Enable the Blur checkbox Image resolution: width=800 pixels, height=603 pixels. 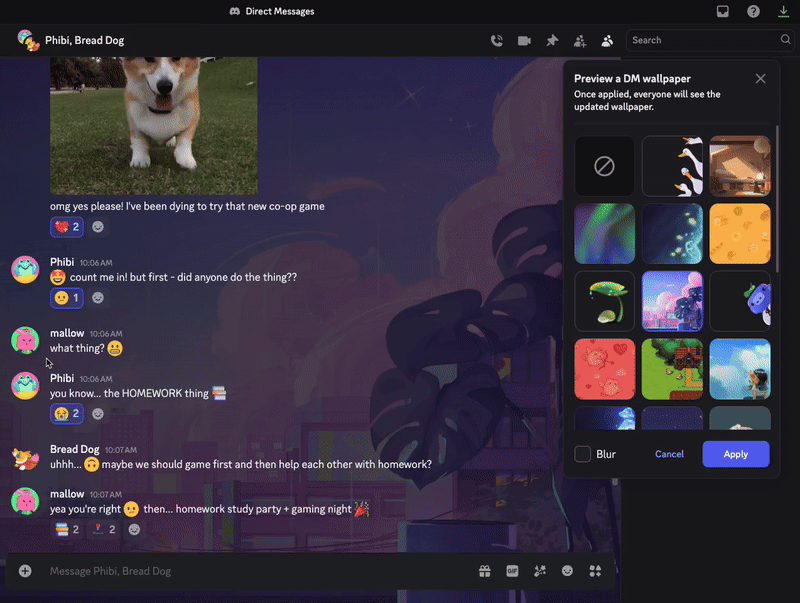tap(583, 454)
